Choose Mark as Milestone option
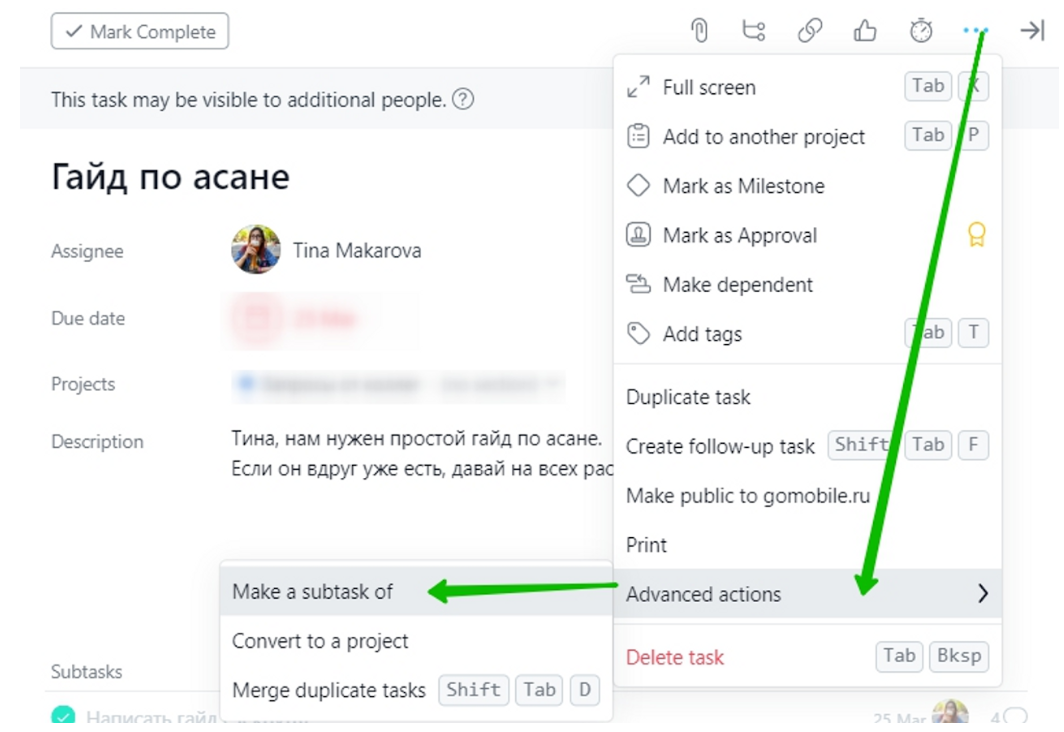The width and height of the screenshot is (1064, 732). click(x=743, y=186)
